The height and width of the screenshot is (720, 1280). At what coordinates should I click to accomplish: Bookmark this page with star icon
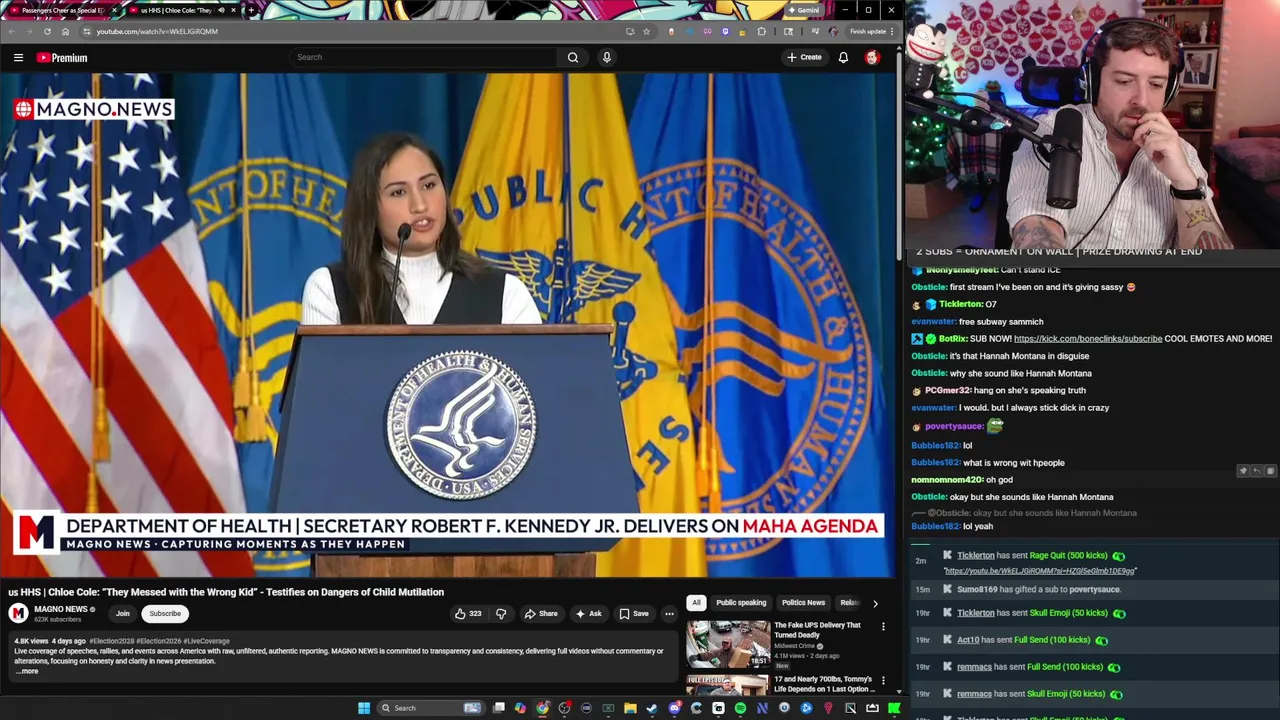pos(646,31)
